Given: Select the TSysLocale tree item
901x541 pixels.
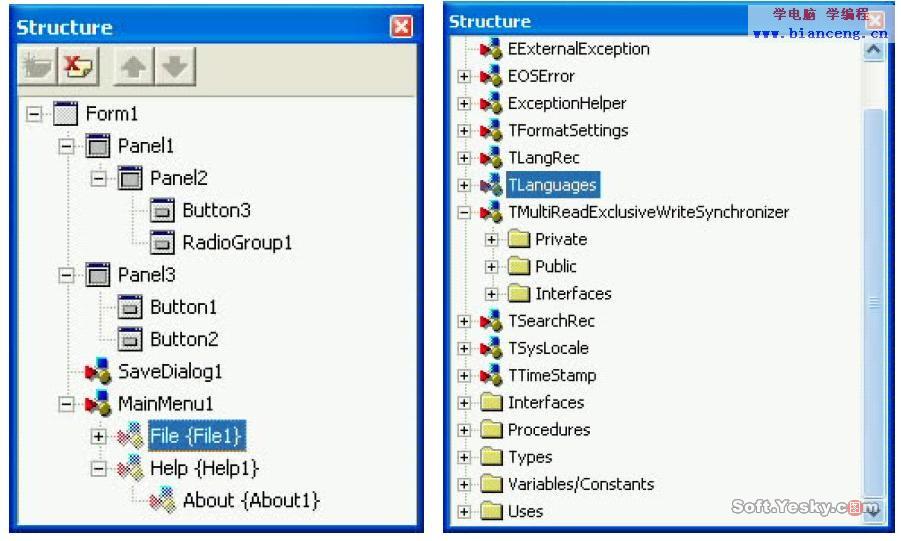Looking at the screenshot, I should [x=548, y=348].
